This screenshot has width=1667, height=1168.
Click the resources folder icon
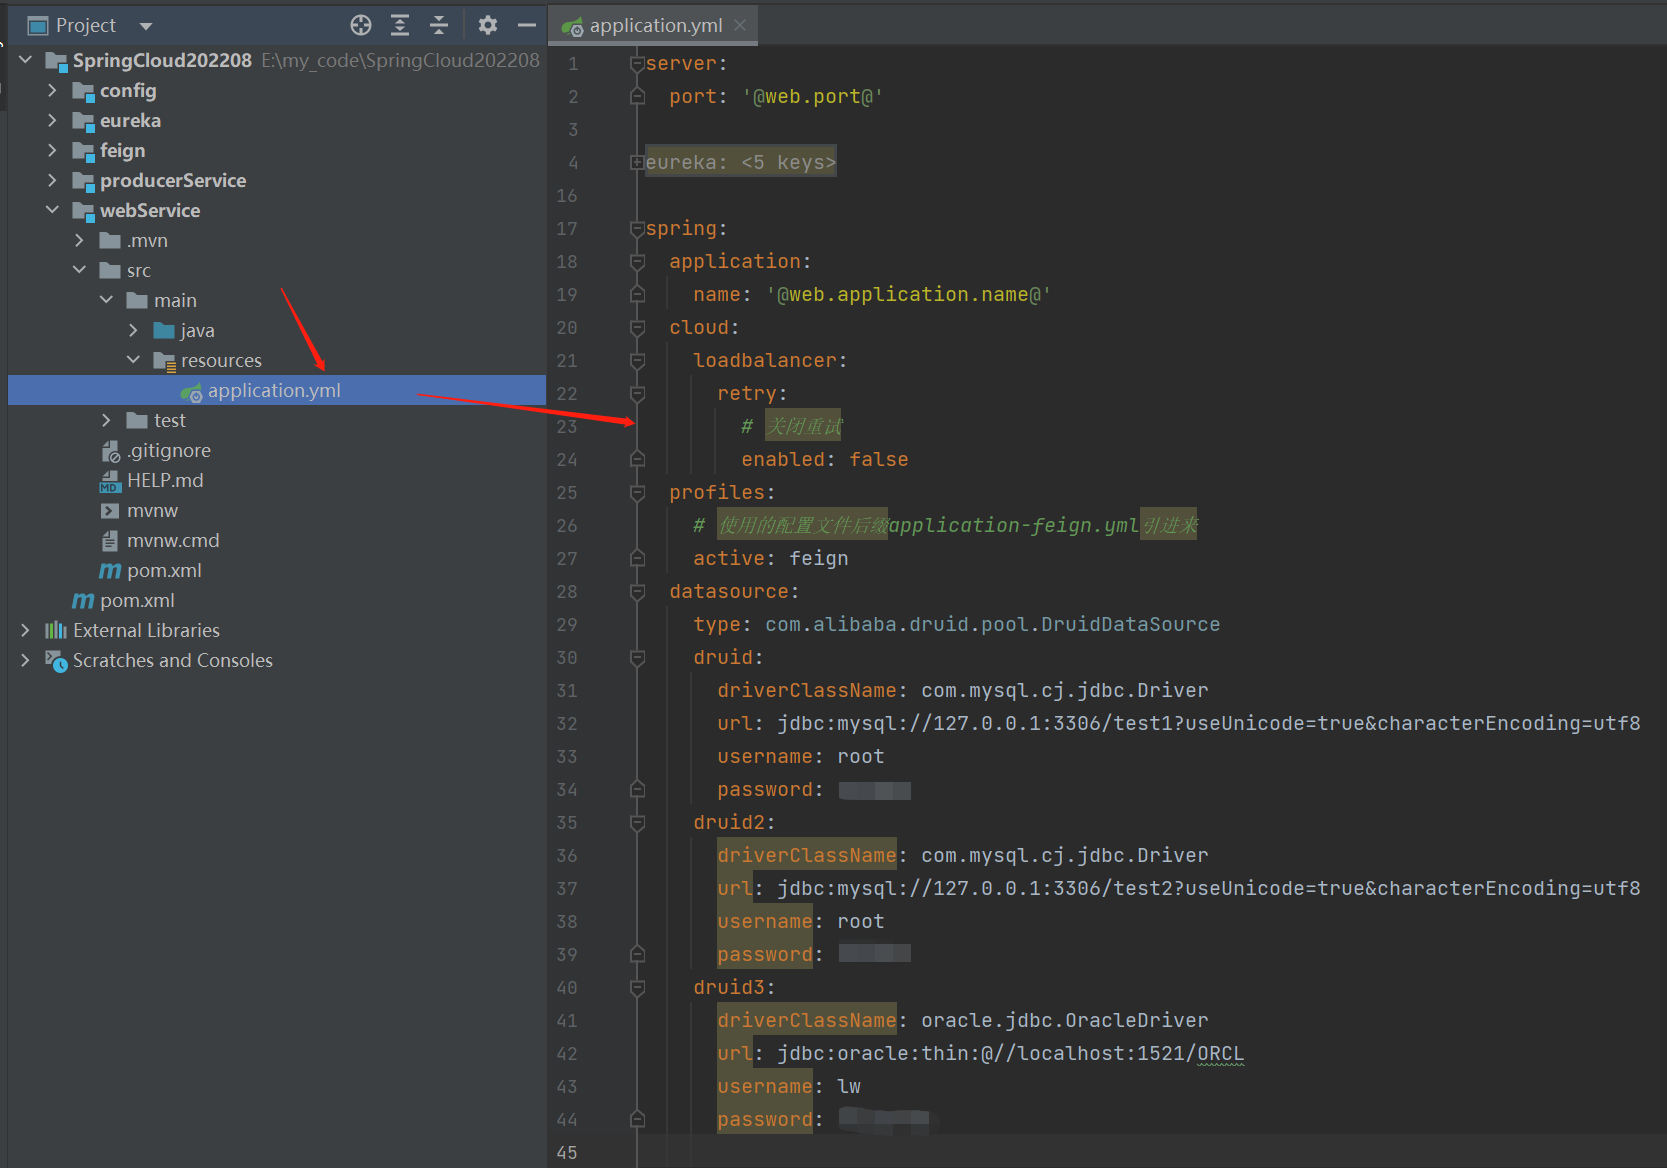[x=164, y=361]
